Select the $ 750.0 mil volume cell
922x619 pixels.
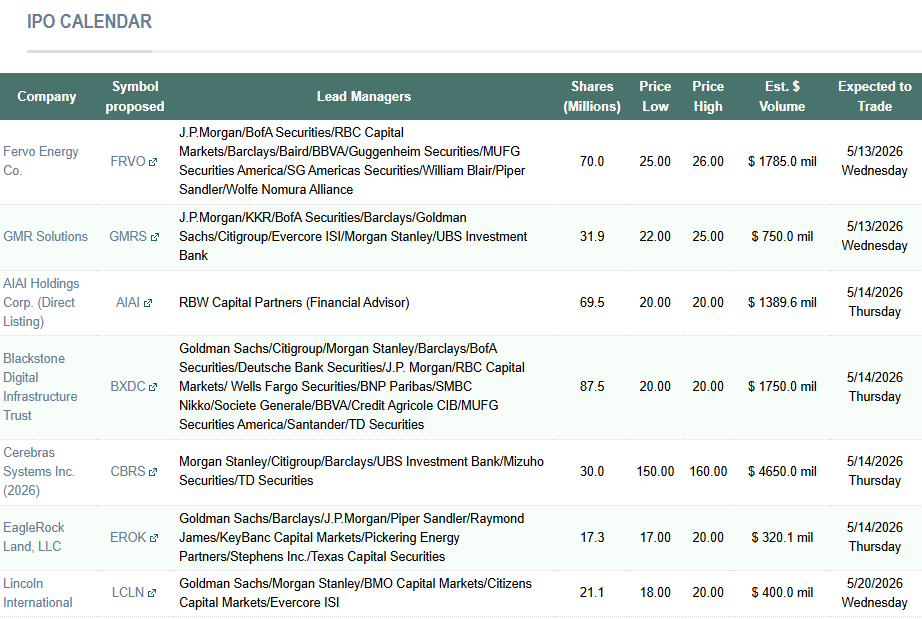click(x=782, y=236)
